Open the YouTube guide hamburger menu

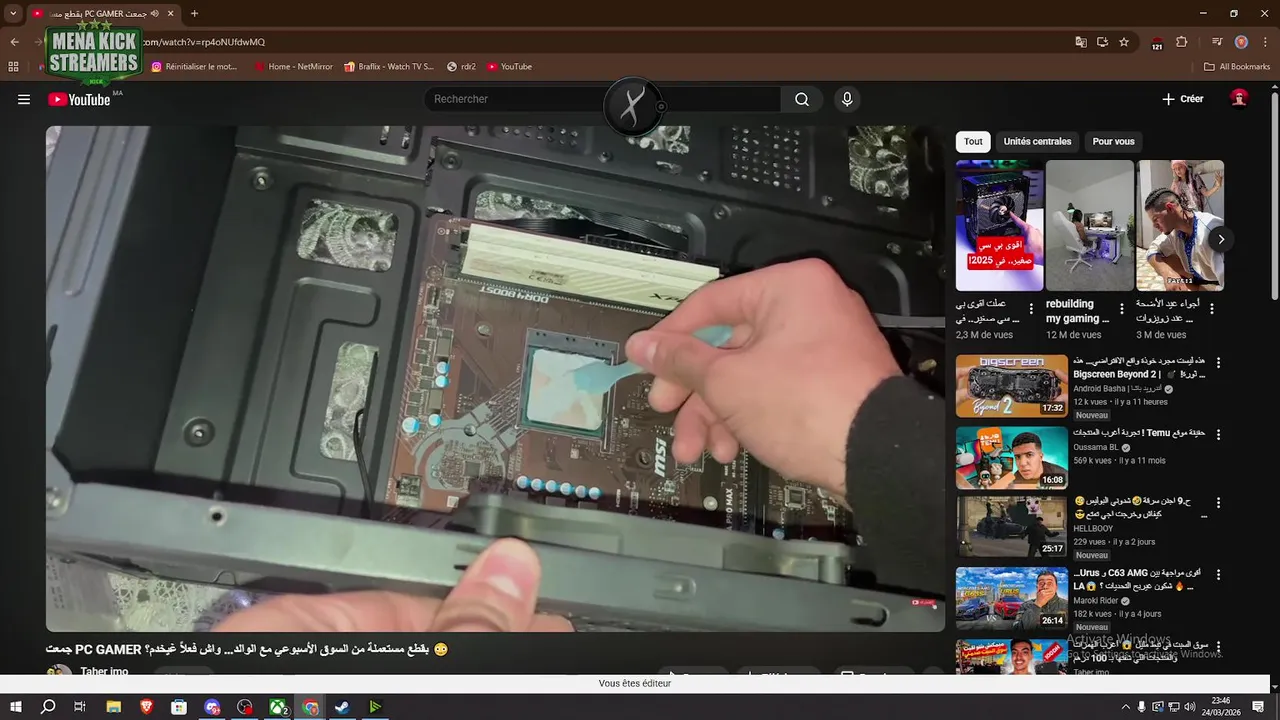click(x=24, y=99)
